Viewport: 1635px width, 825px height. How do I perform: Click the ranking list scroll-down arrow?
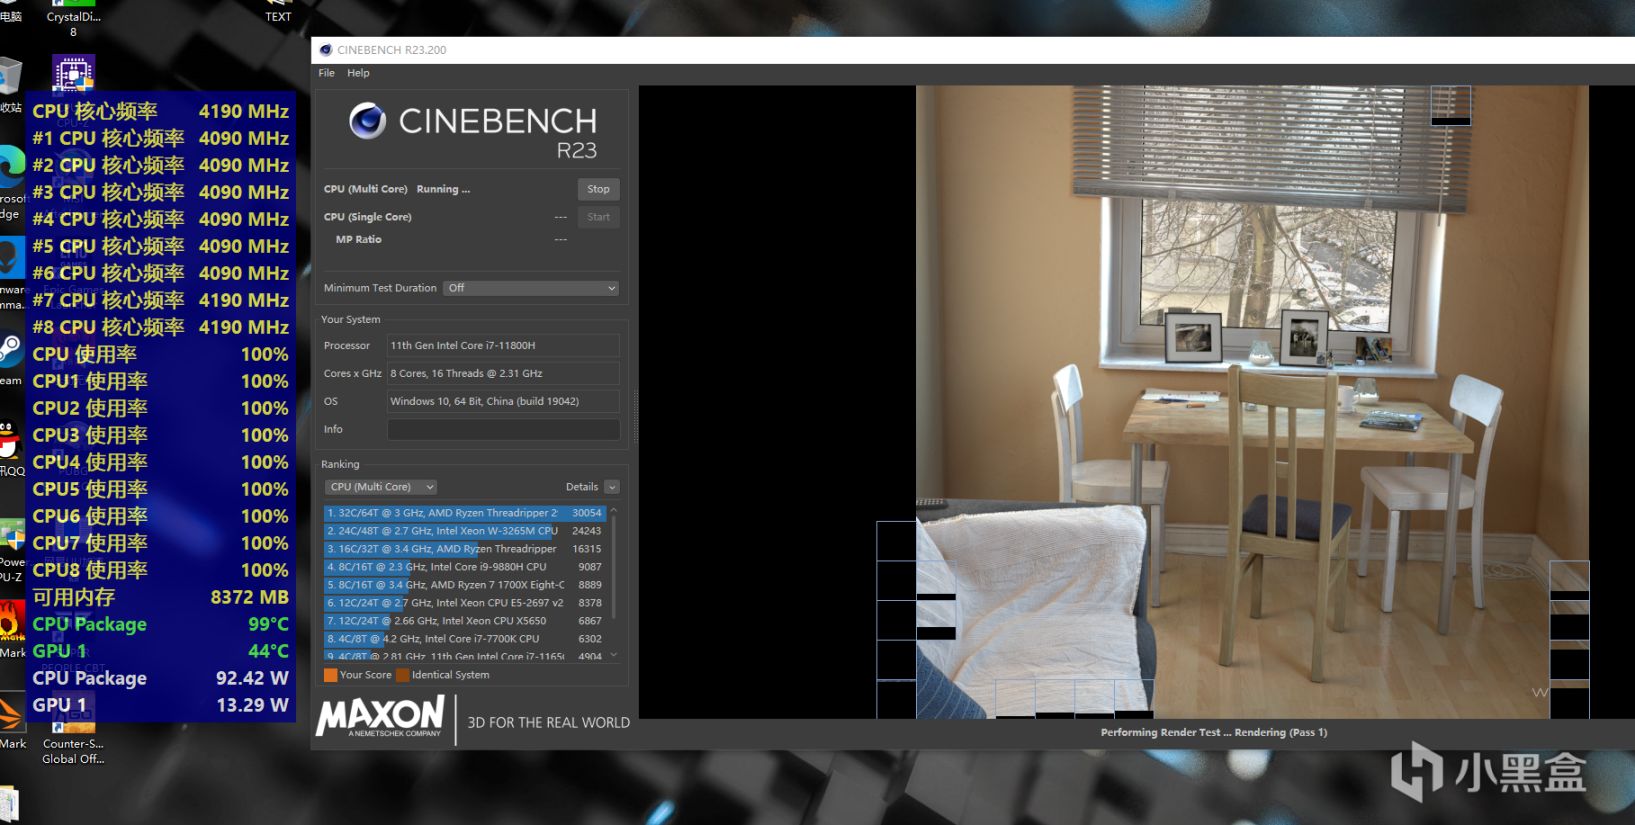coord(614,656)
